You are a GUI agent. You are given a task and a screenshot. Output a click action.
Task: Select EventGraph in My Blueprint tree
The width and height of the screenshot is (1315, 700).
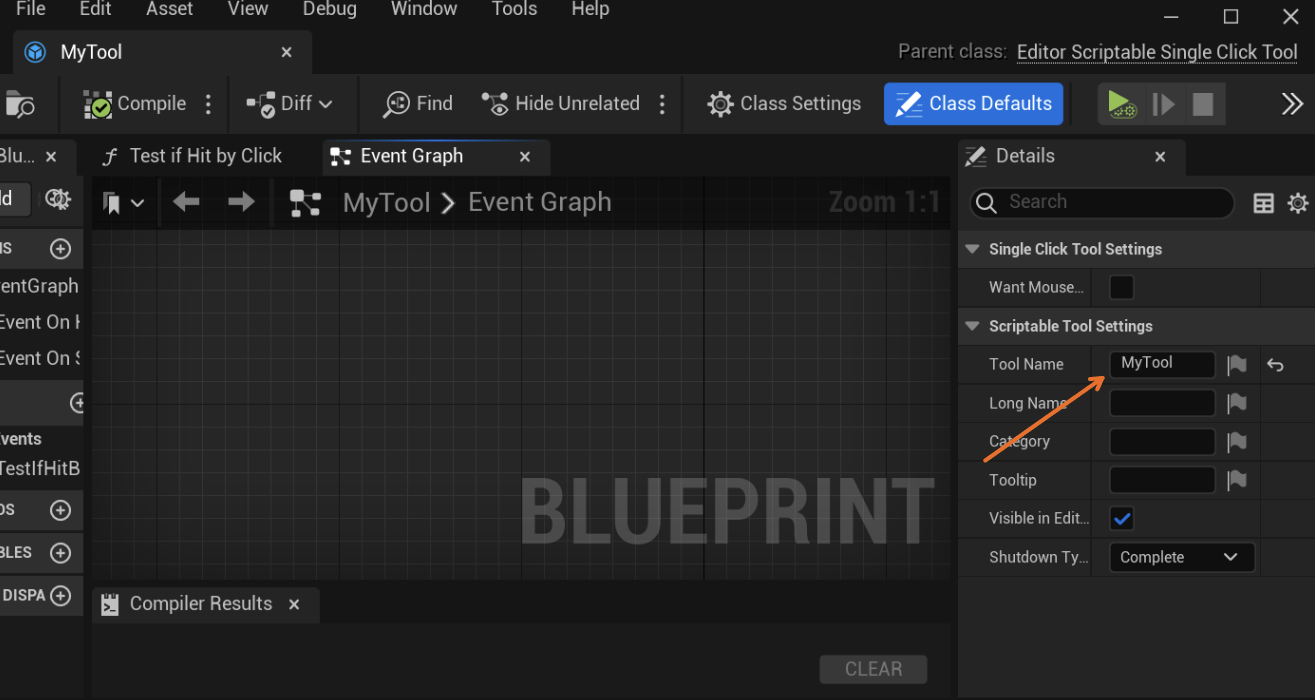pos(39,286)
